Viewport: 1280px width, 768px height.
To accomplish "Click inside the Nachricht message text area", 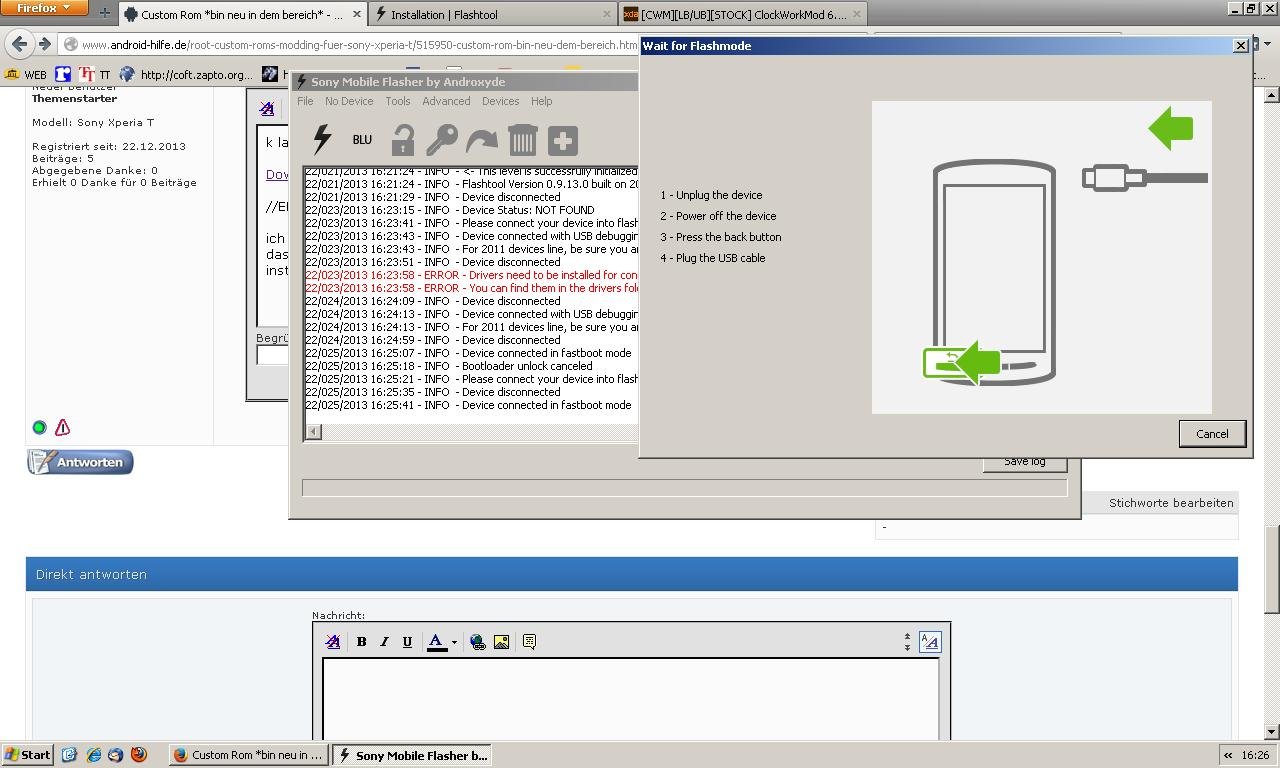I will point(631,698).
